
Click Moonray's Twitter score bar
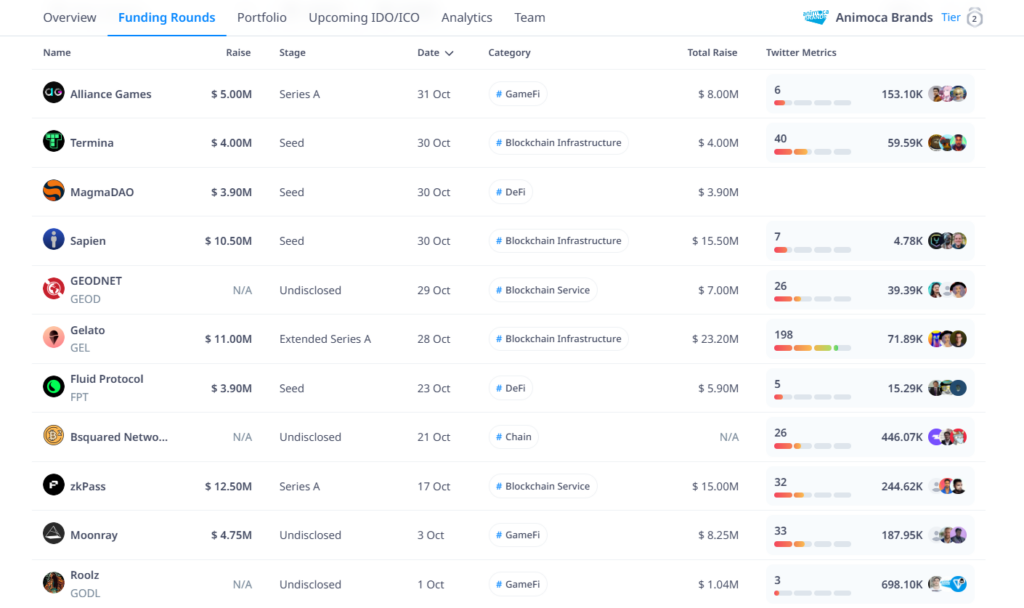coord(812,544)
